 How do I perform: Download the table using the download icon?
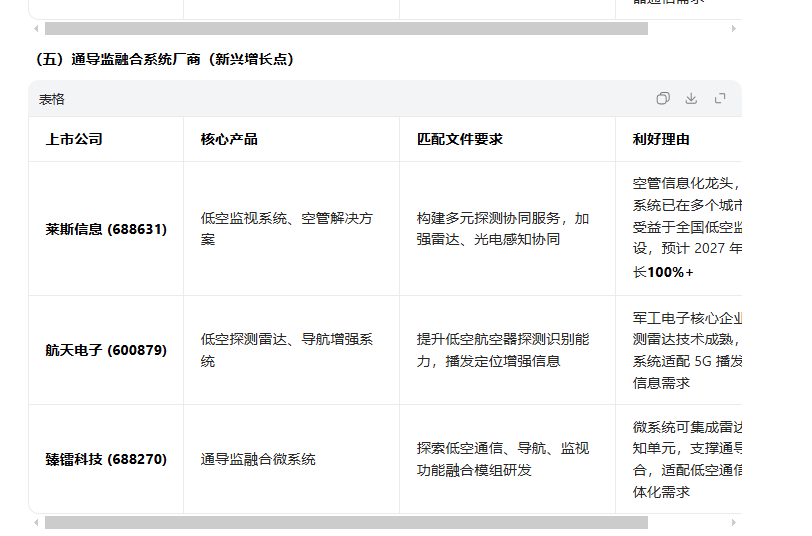click(x=691, y=98)
